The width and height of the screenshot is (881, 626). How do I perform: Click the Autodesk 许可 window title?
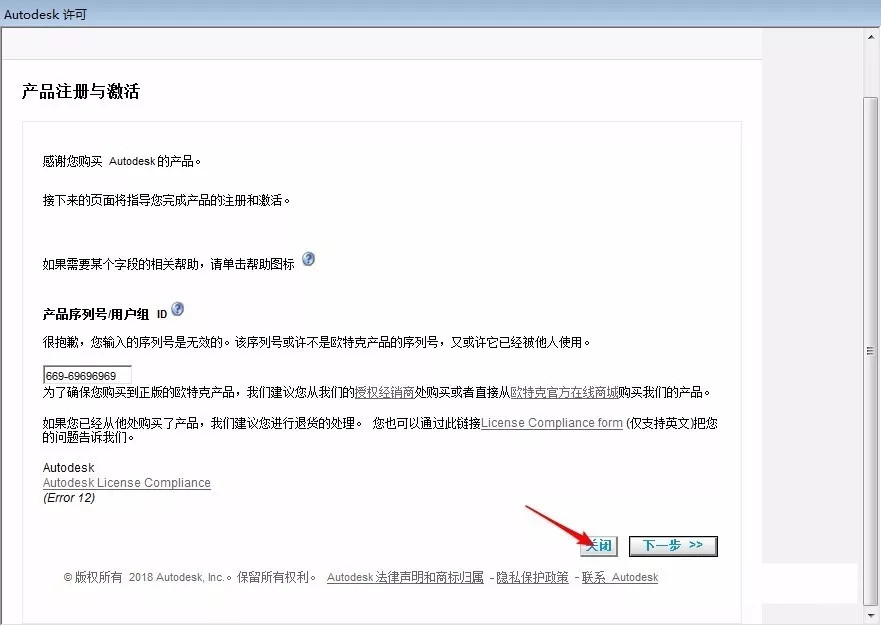pyautogui.click(x=46, y=14)
